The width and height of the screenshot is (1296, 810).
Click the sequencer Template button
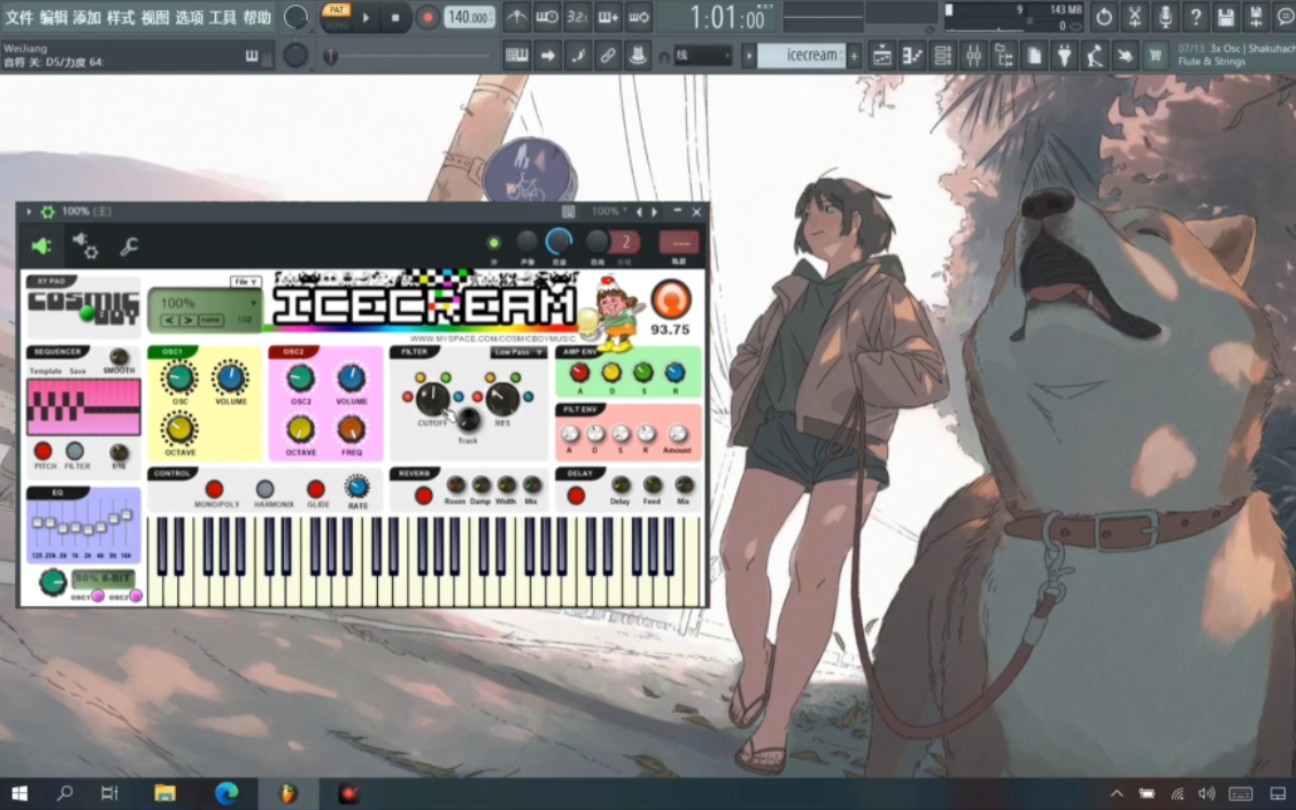coord(45,371)
